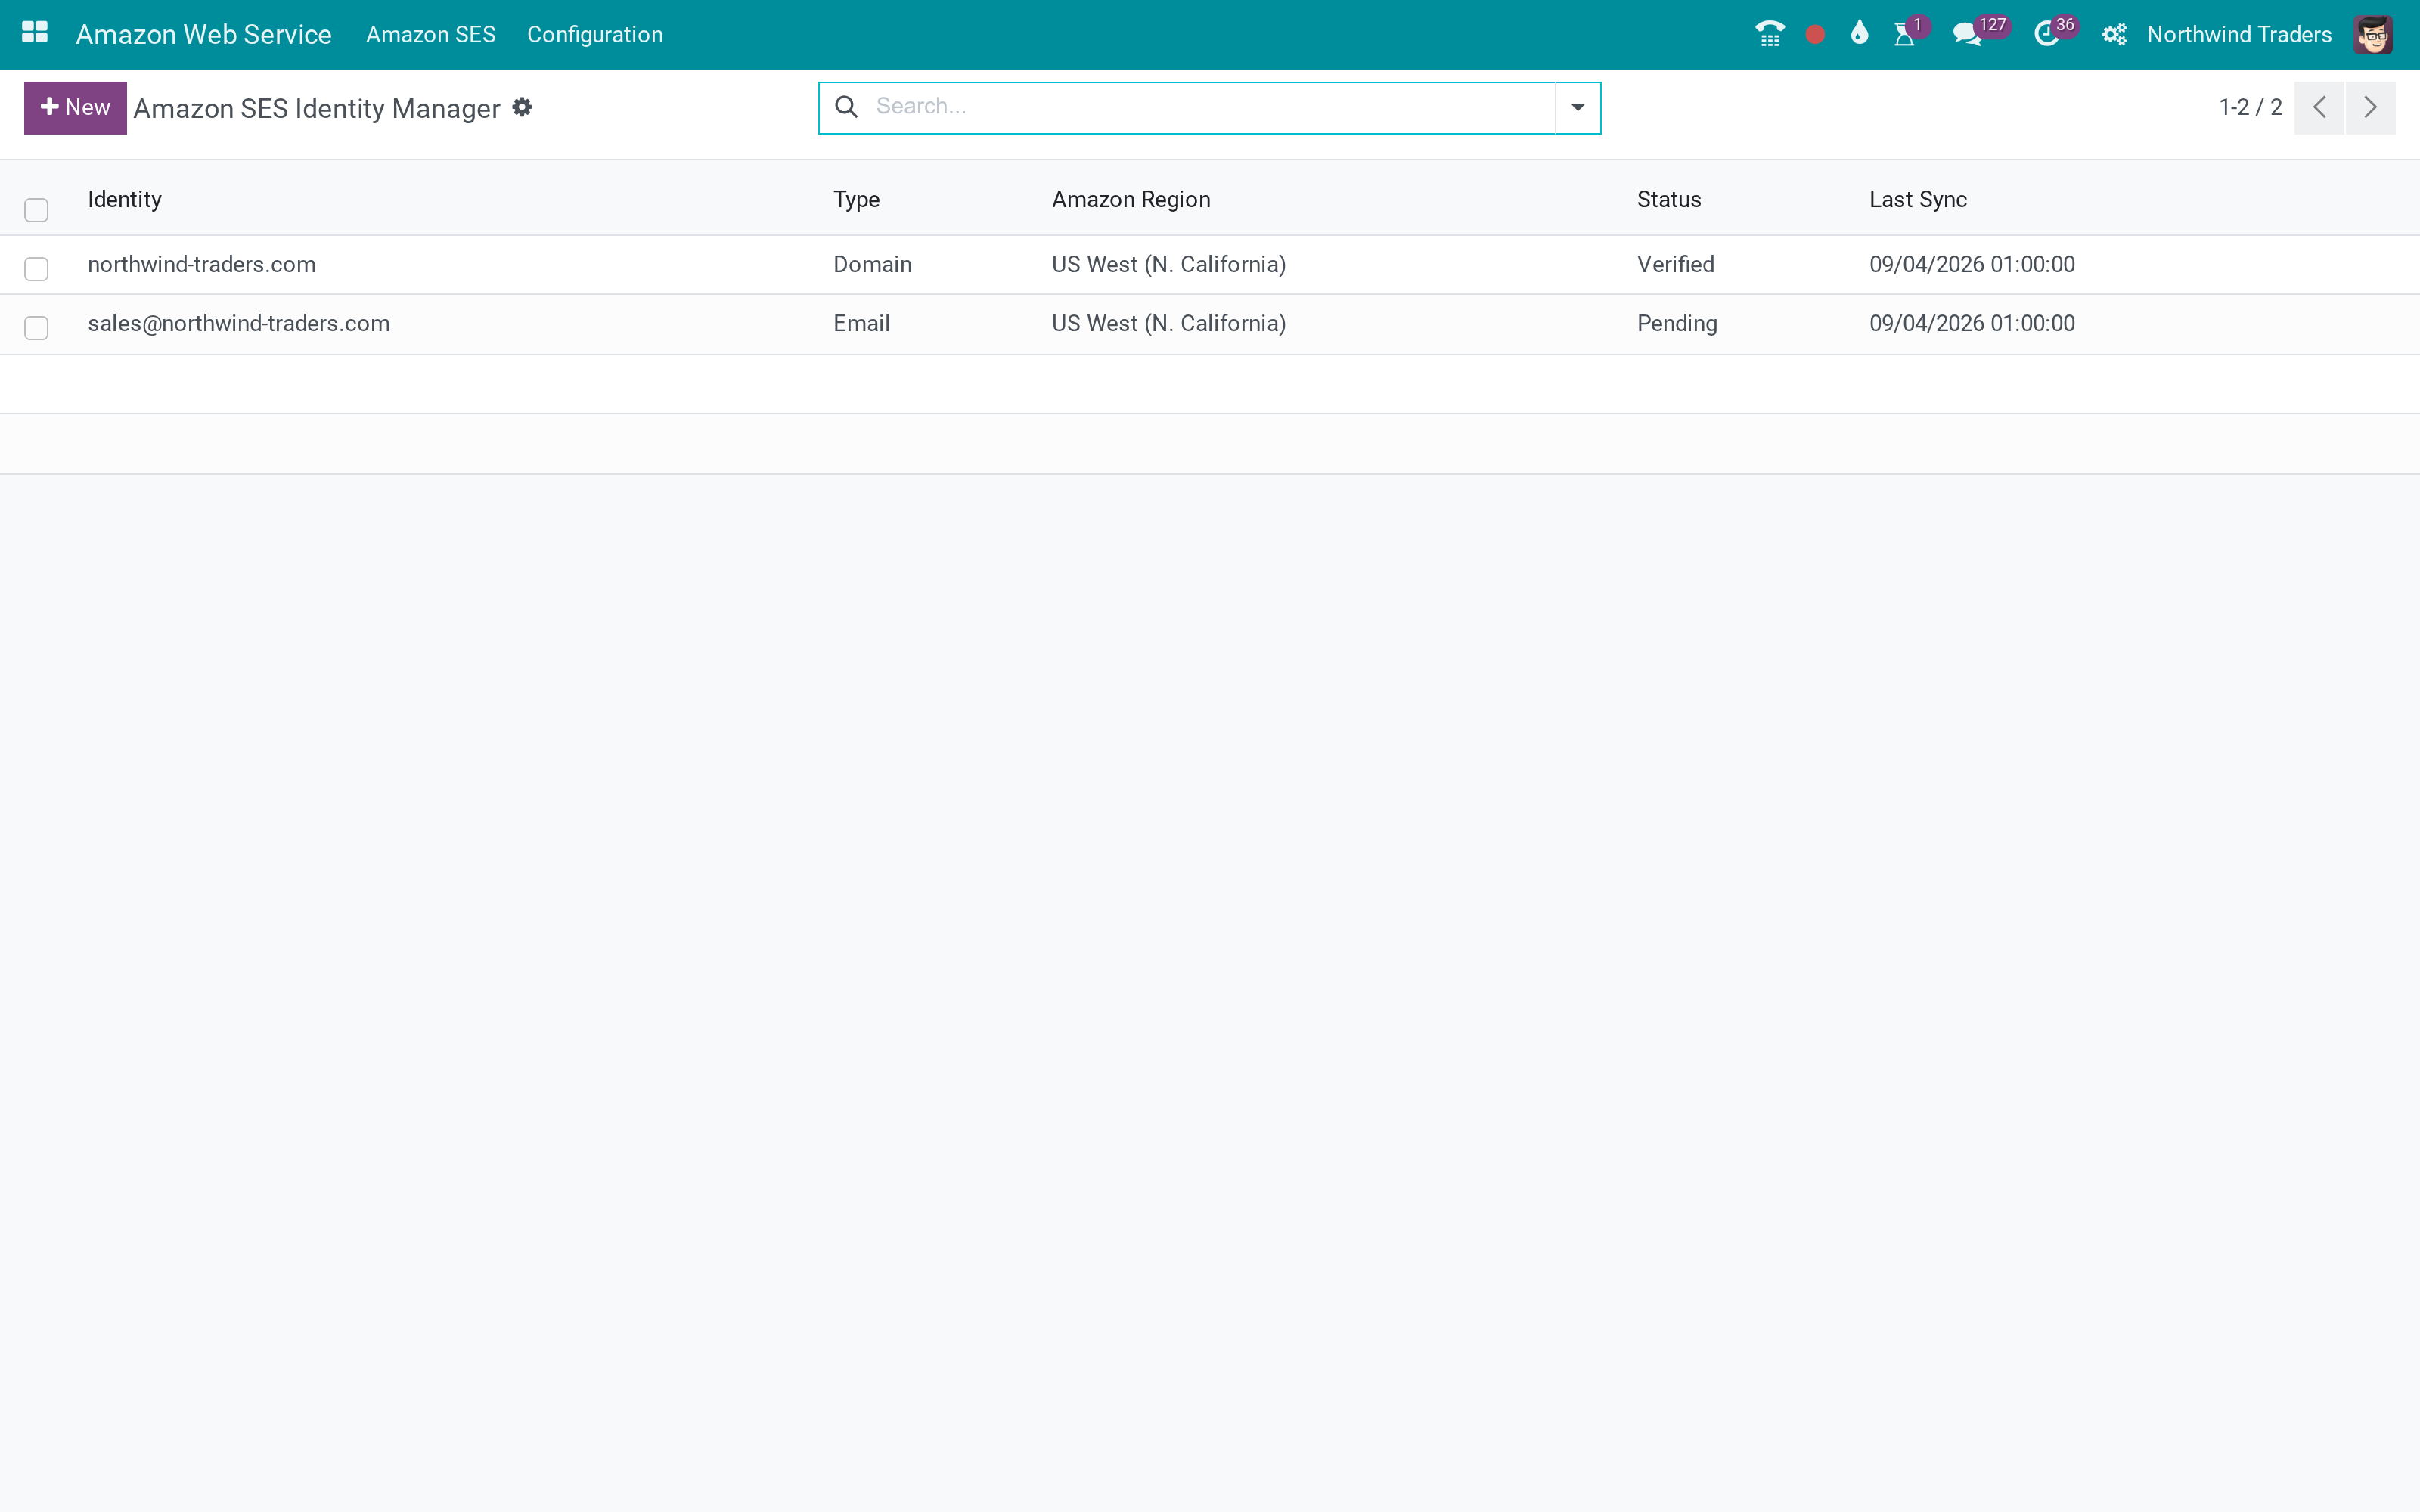Viewport: 2420px width, 1512px height.
Task: Go to Amazon Web Service app home
Action: (204, 35)
